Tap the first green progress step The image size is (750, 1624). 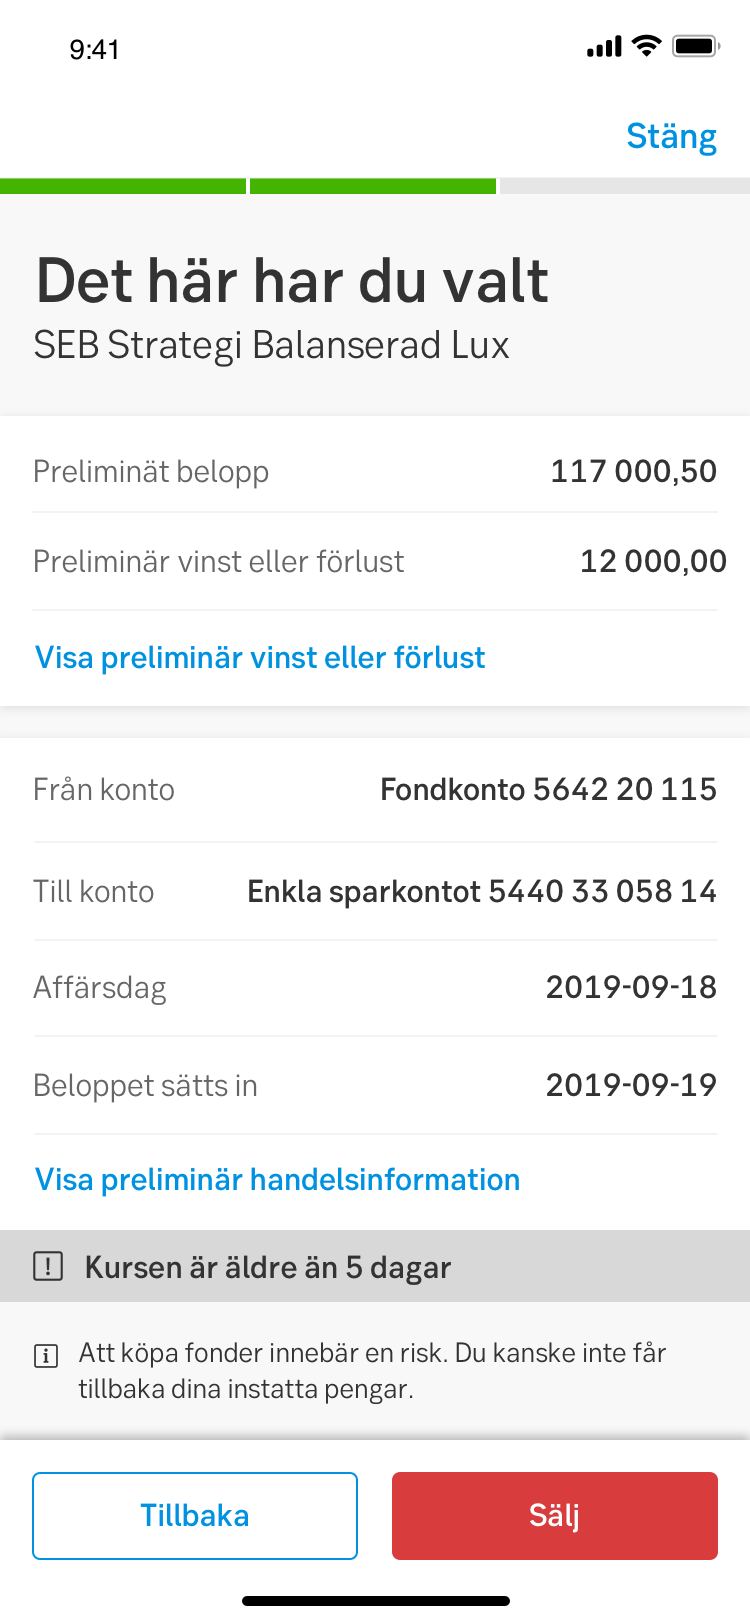[123, 186]
